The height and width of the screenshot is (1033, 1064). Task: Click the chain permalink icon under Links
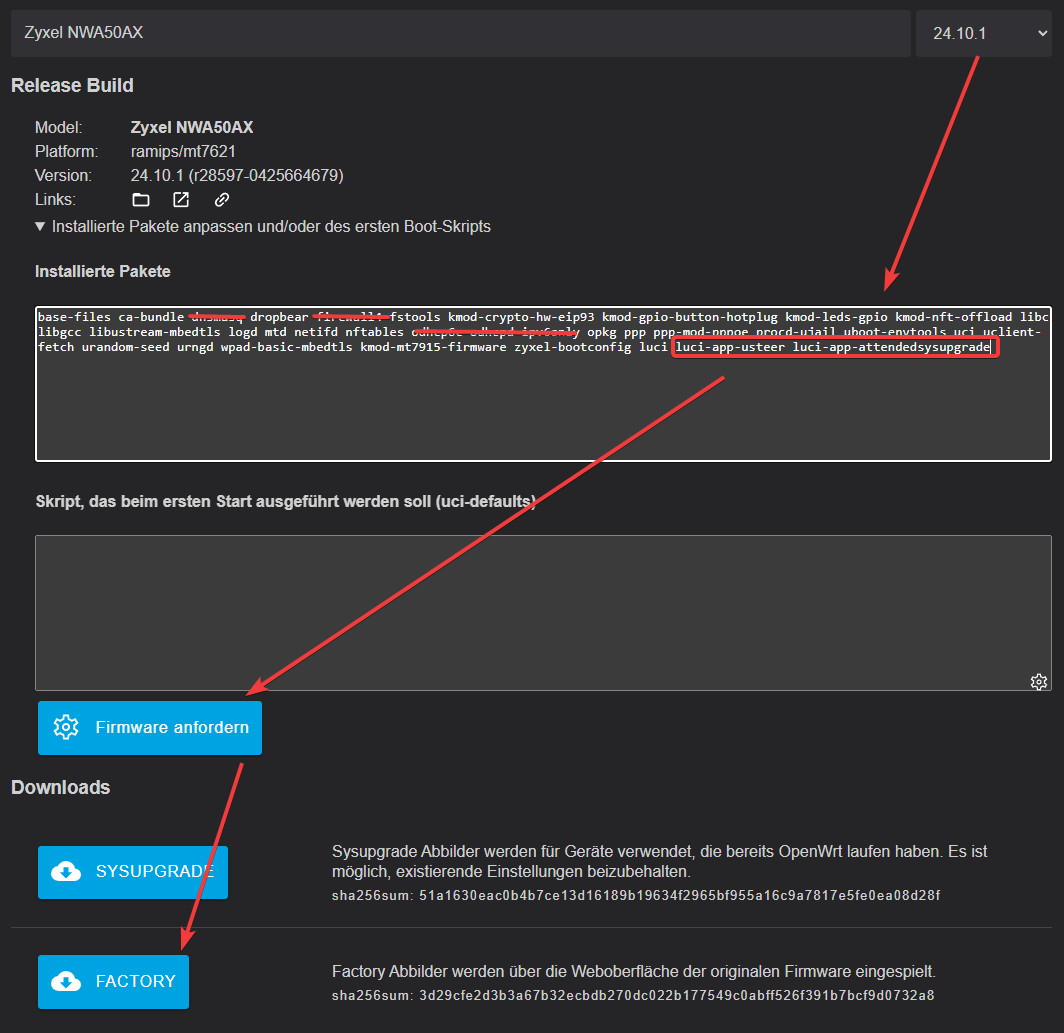pos(222,200)
